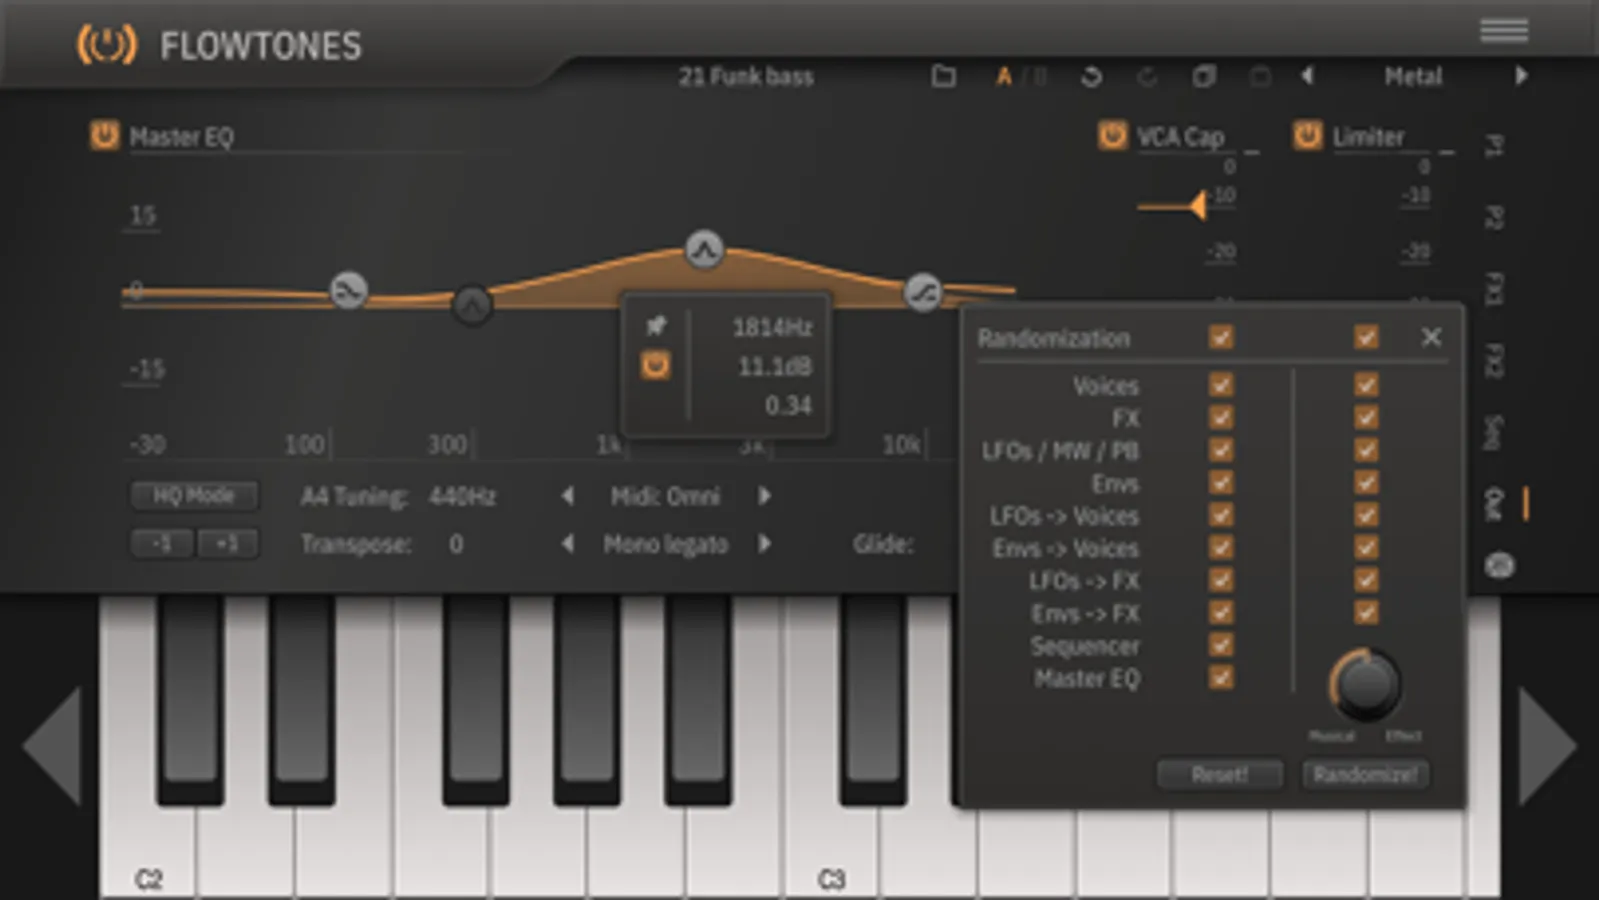The width and height of the screenshot is (1599, 900).
Task: Open the Metal category selector
Action: pos(1413,76)
